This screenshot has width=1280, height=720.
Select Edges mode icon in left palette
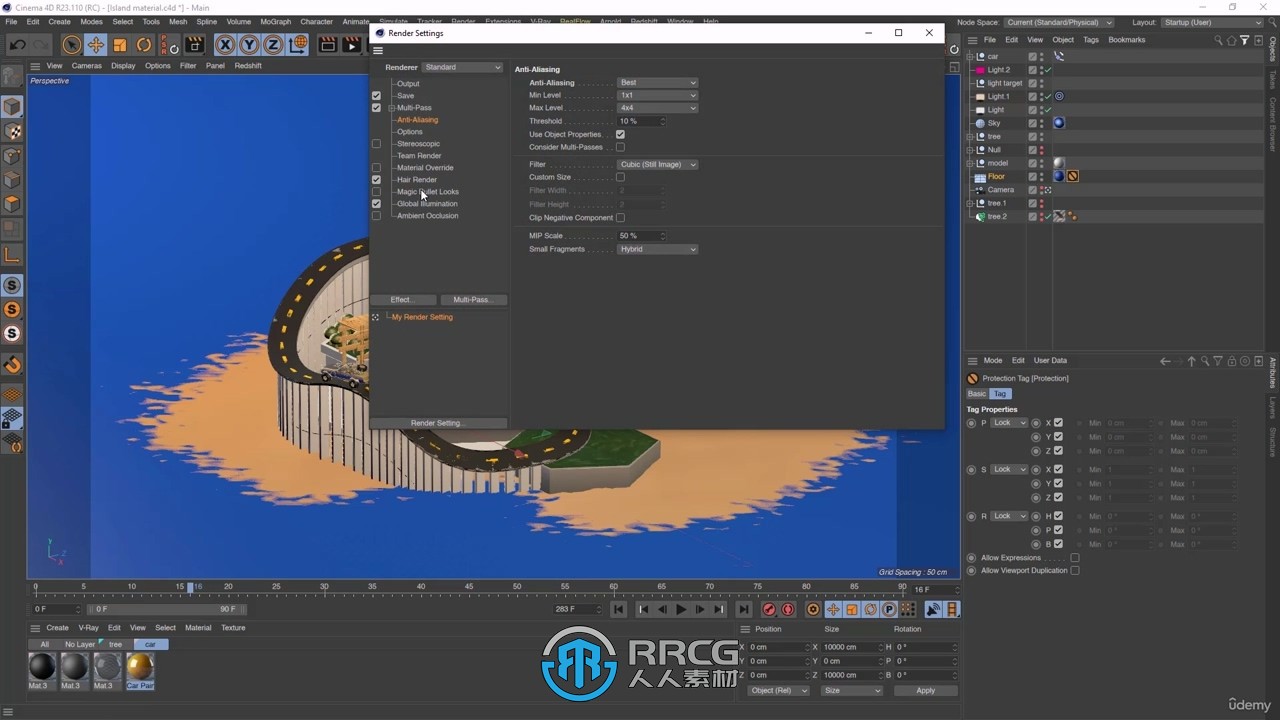click(12, 180)
